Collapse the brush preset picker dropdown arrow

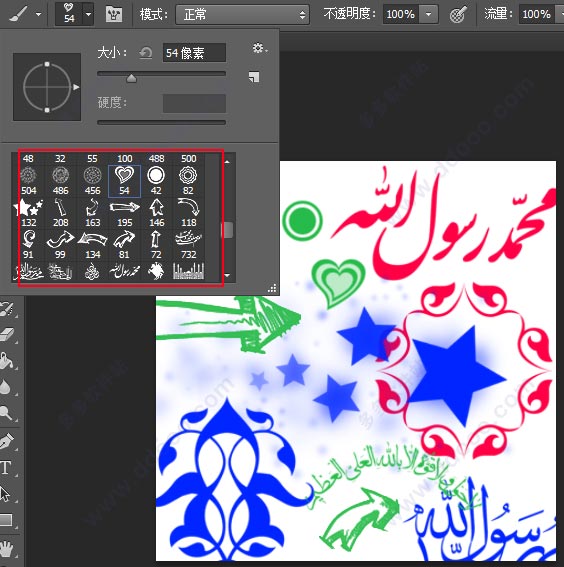(x=88, y=14)
